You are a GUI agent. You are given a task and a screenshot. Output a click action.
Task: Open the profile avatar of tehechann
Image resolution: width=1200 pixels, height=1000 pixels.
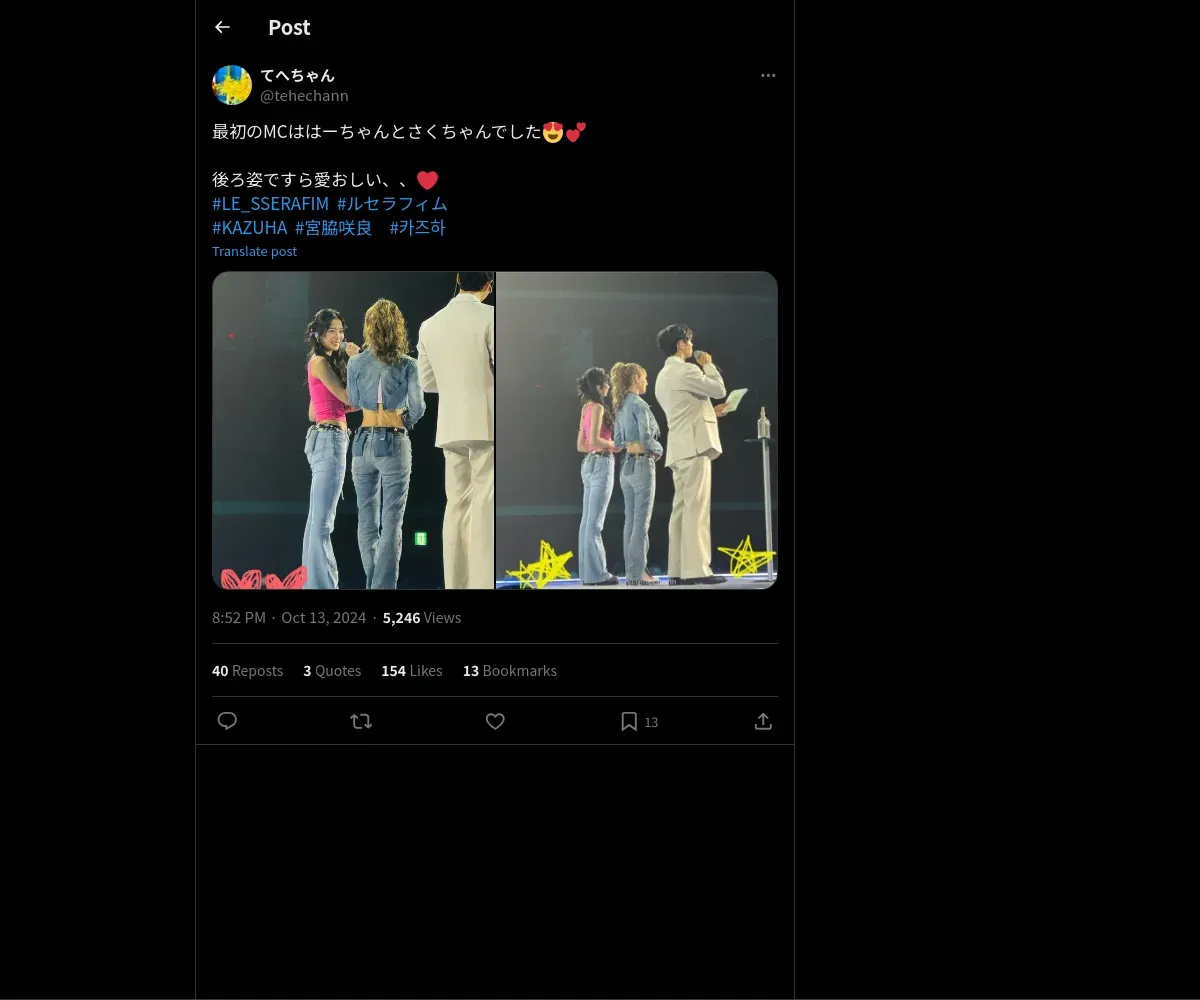tap(232, 85)
